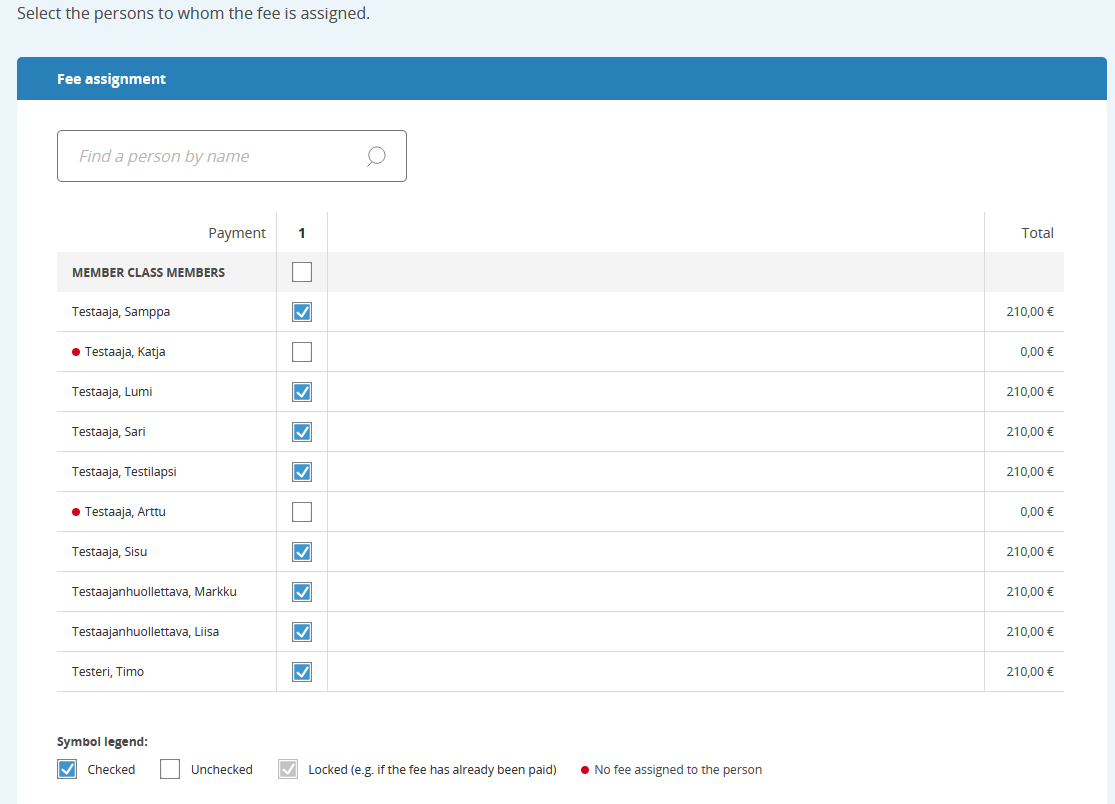The width and height of the screenshot is (1115, 804).
Task: Click 210,00 € total for Testaaja, Sari
Action: [x=1030, y=432]
